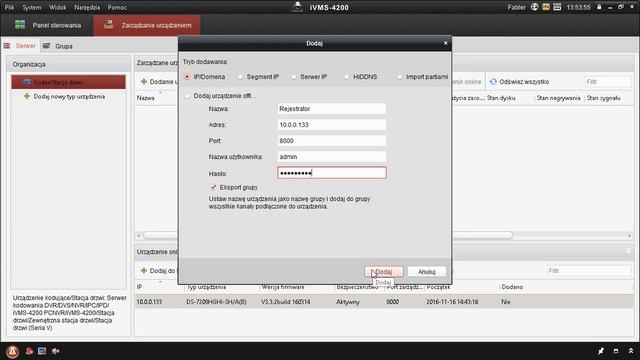Click the globe network icon in title bar
640x360 pixels.
(x=534, y=7)
